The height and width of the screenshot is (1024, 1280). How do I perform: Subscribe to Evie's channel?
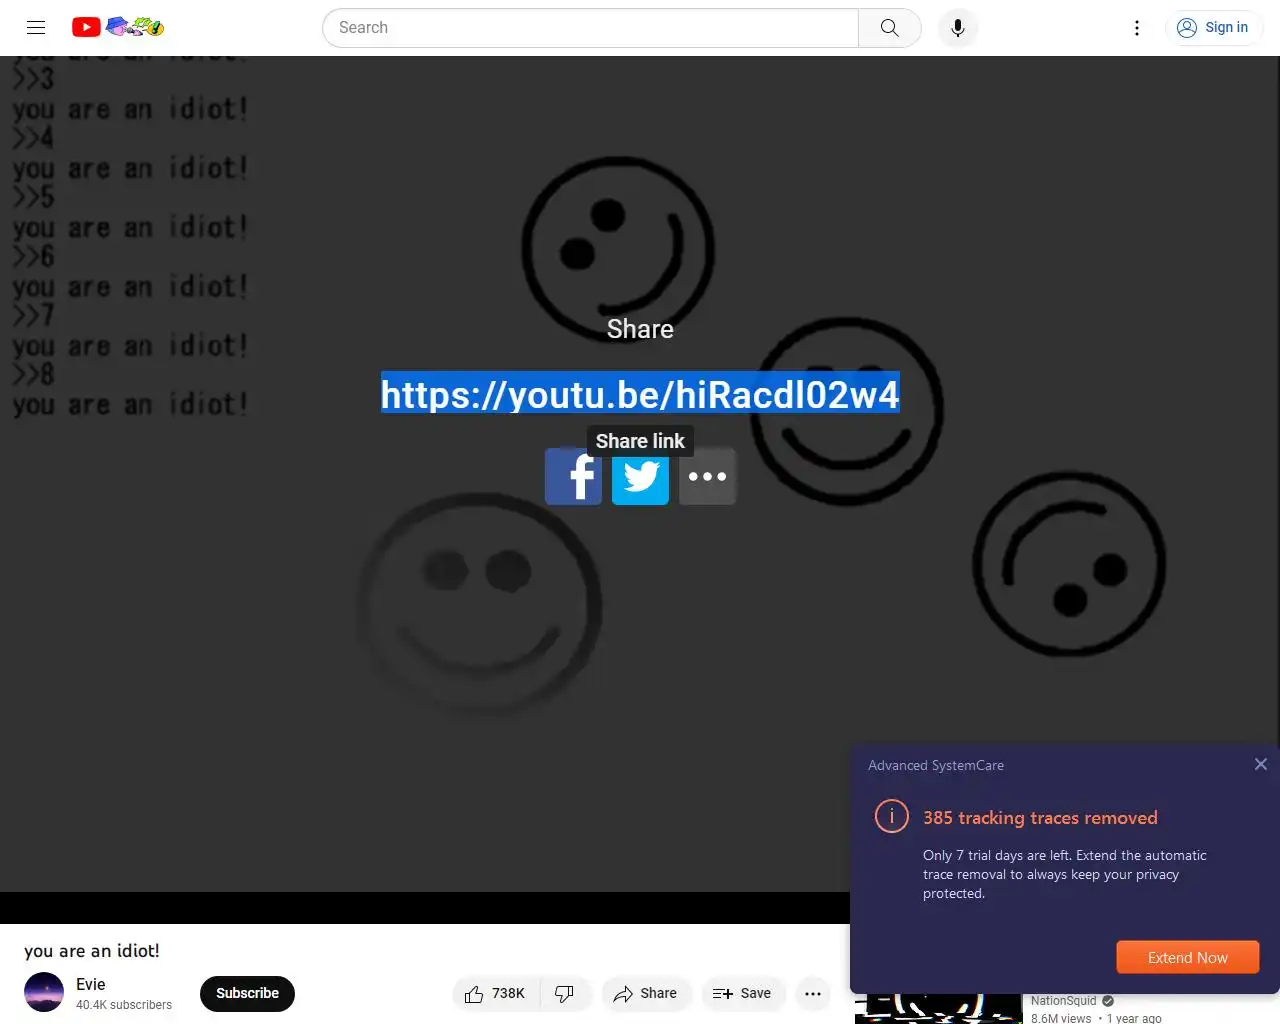247,993
